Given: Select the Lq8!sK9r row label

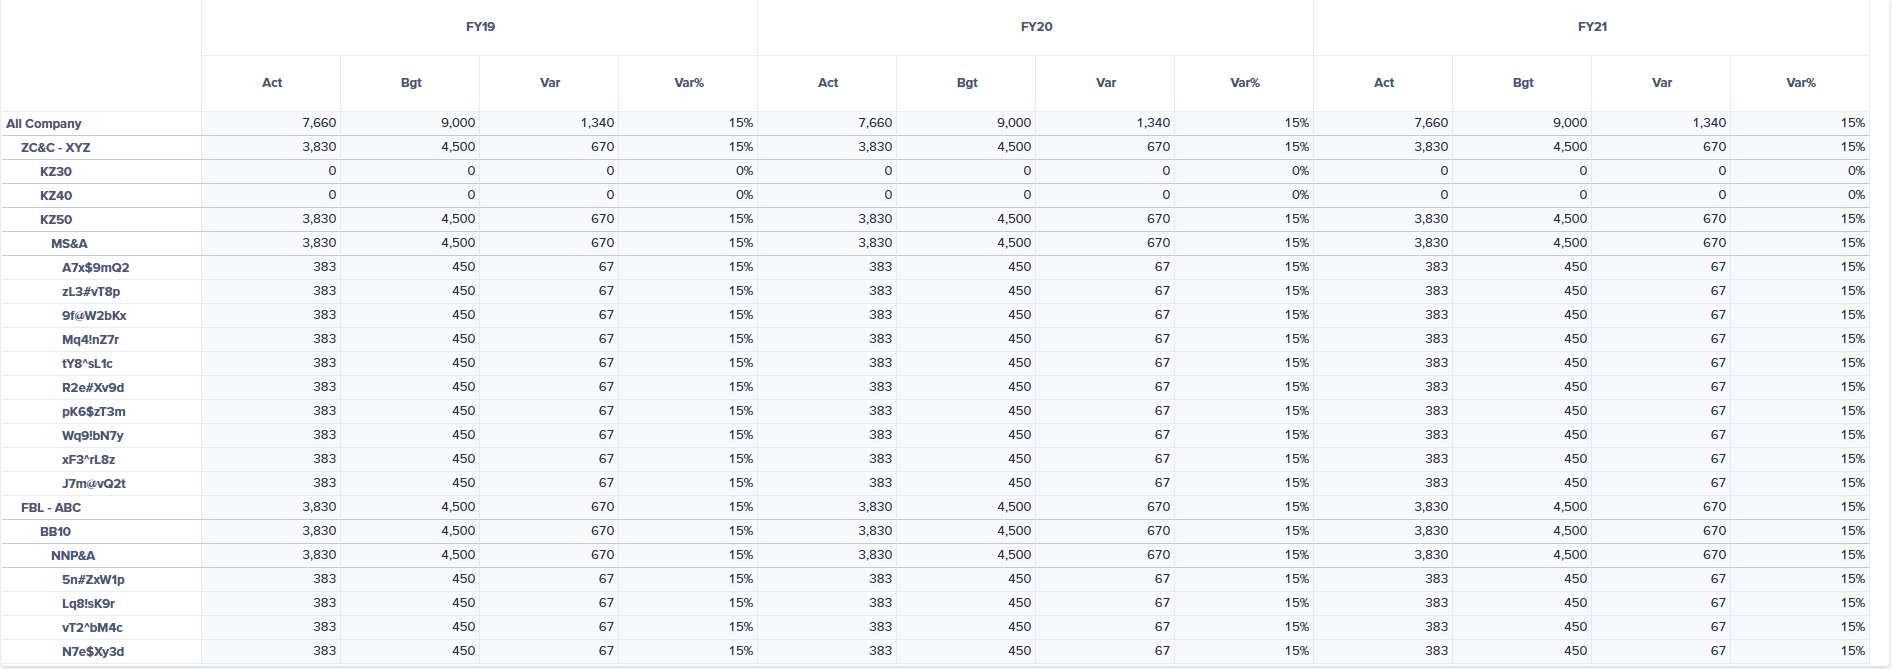Looking at the screenshot, I should (x=89, y=604).
